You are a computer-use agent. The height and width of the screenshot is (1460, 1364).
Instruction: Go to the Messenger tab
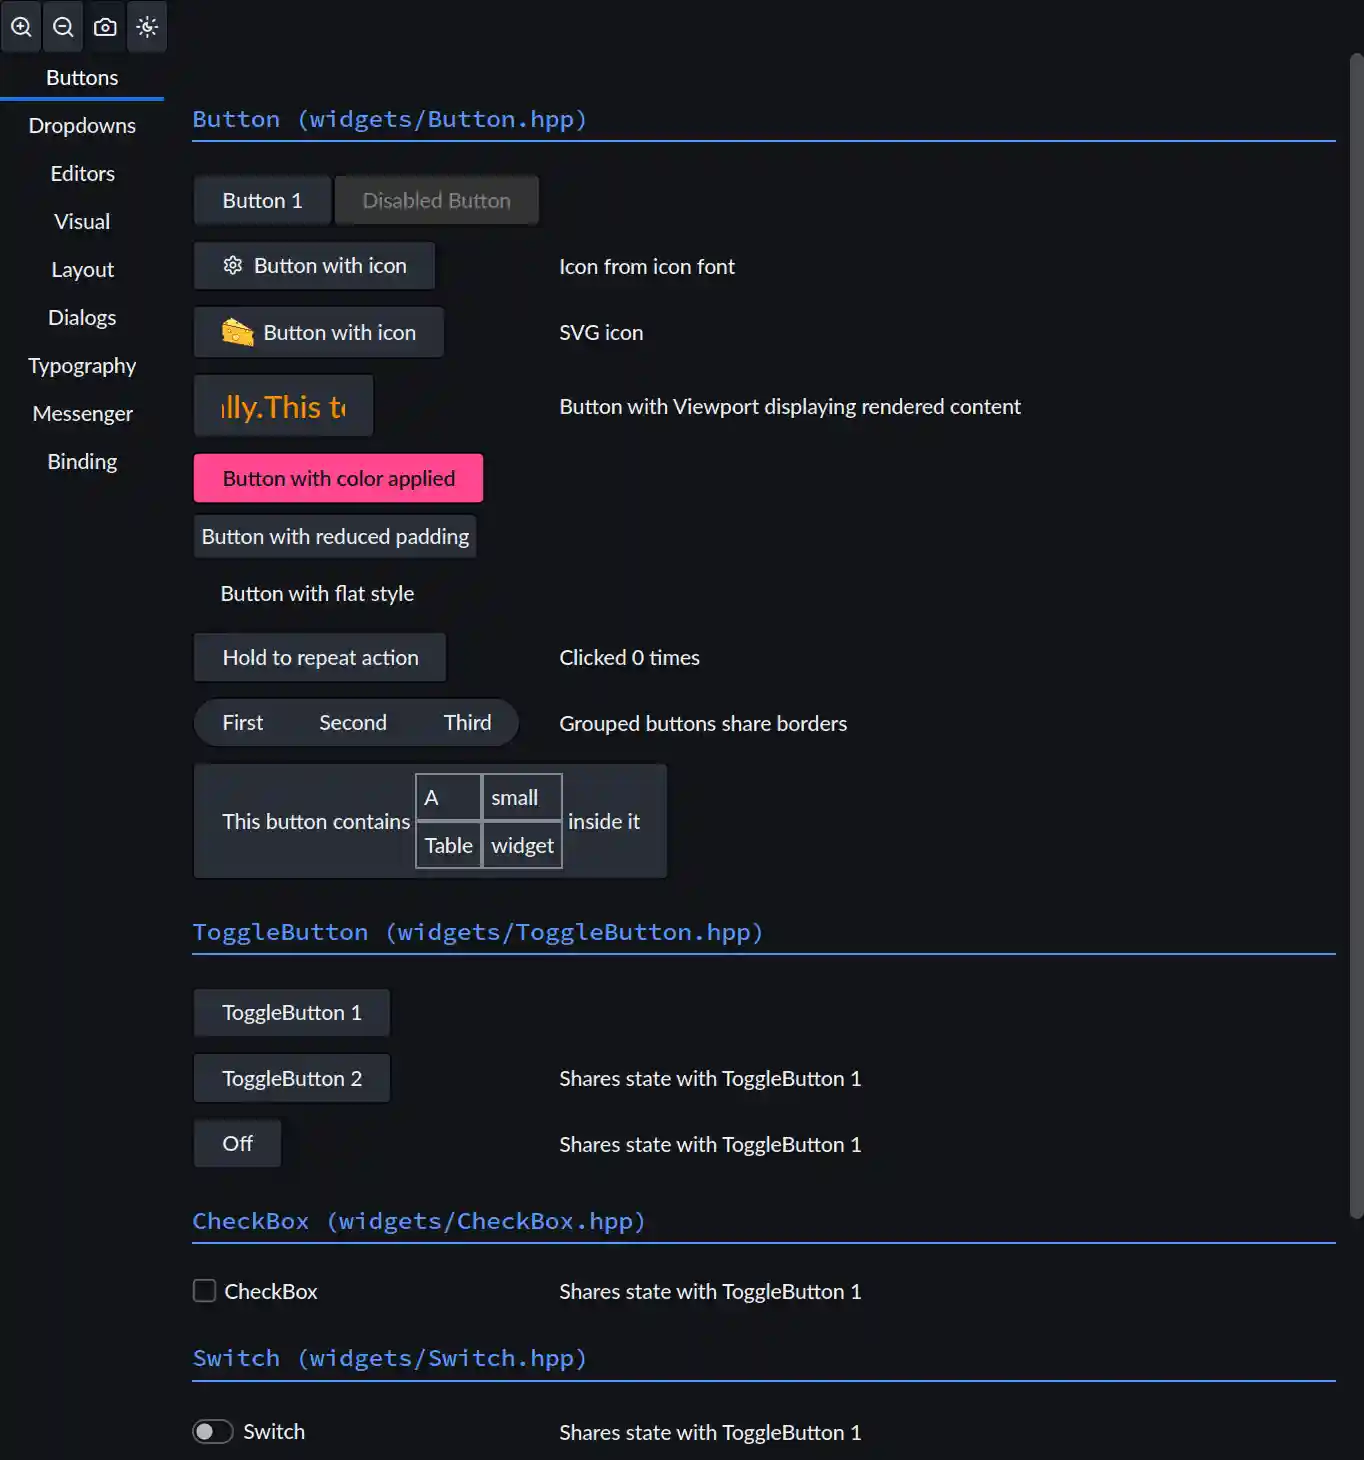(x=82, y=414)
